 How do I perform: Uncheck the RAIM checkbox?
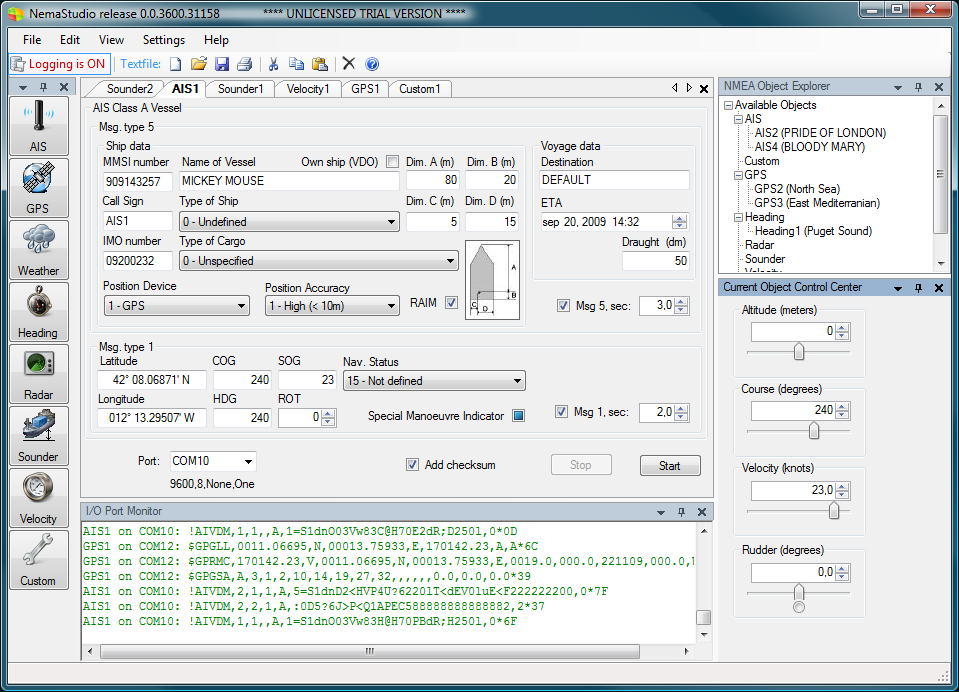click(451, 303)
